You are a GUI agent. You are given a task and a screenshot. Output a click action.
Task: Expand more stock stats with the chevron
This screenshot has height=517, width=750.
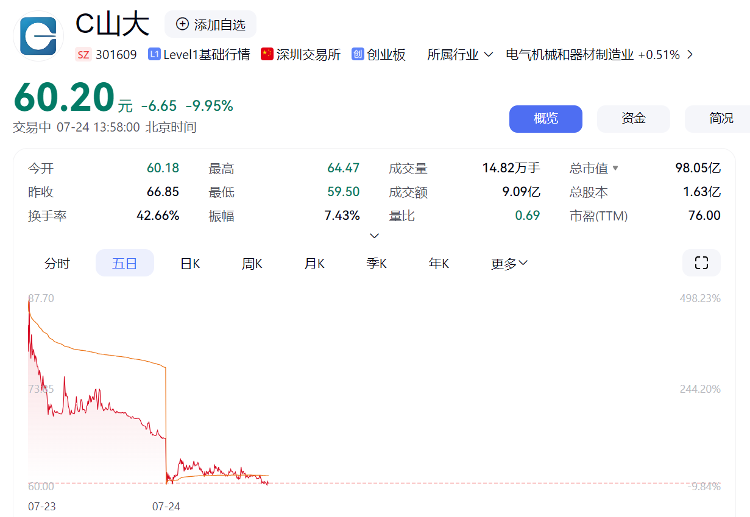pos(375,236)
